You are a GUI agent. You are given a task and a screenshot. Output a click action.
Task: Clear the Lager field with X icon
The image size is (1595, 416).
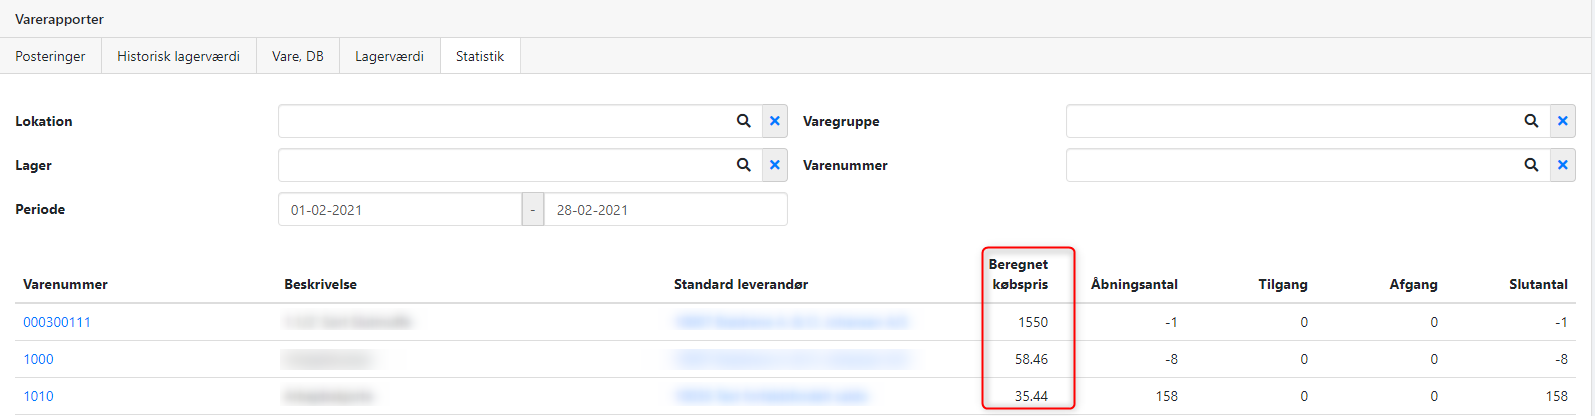pos(775,165)
